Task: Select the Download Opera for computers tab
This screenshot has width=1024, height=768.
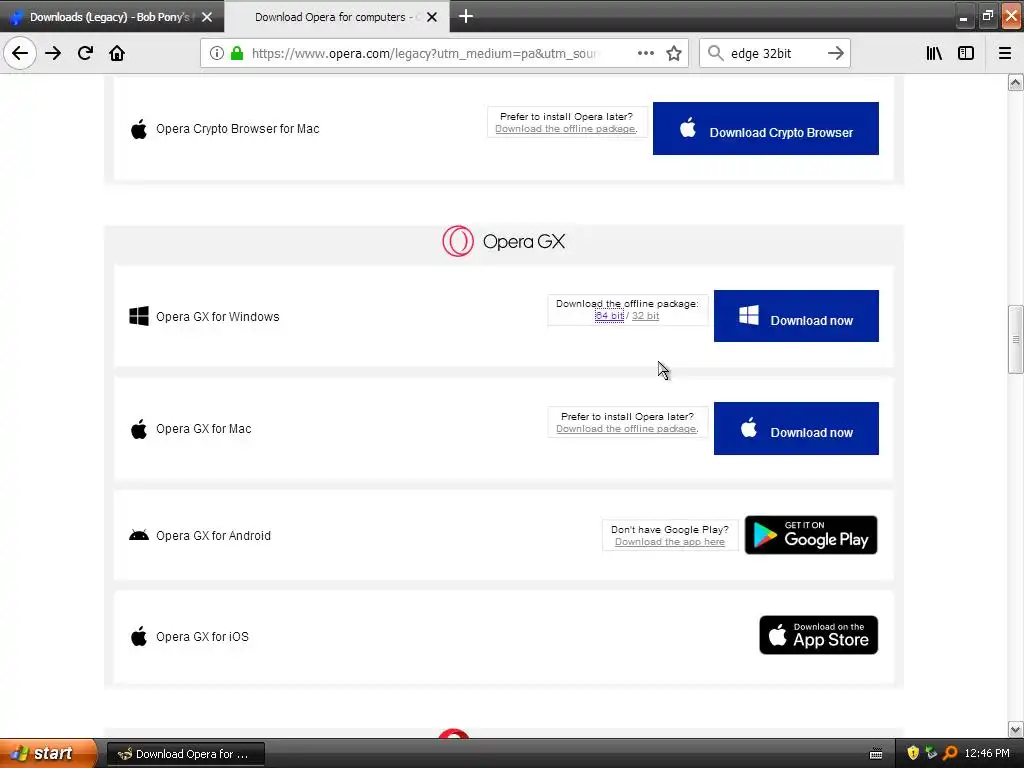Action: click(x=337, y=17)
